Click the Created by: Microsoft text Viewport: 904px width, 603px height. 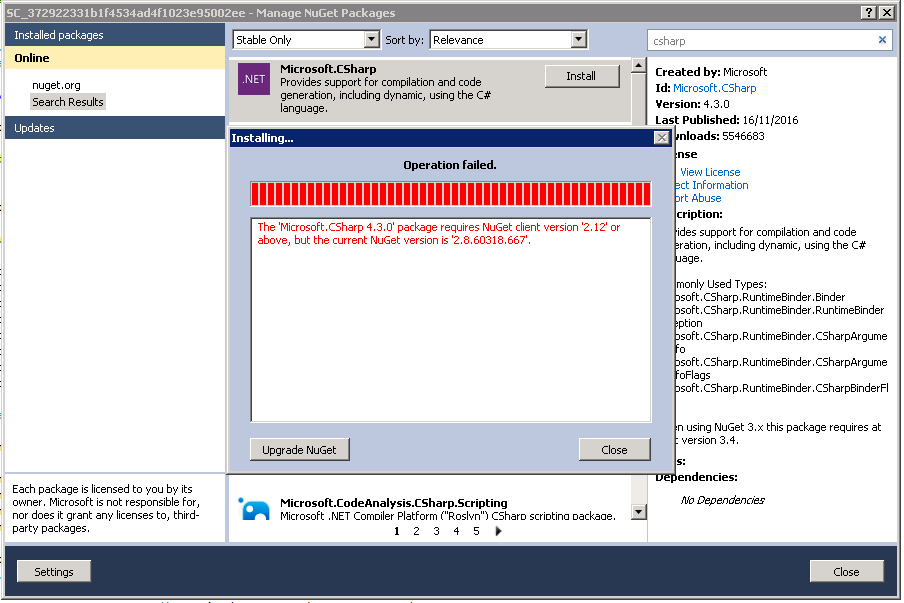click(711, 72)
